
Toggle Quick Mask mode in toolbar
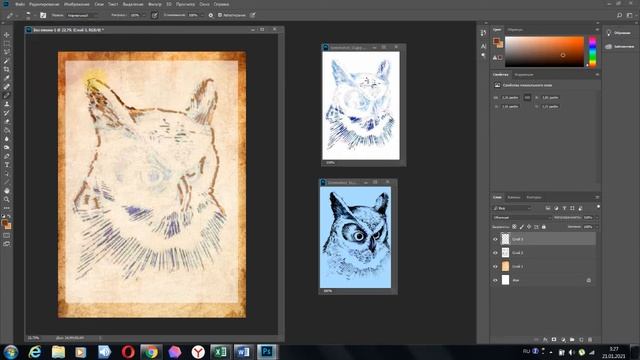[7, 236]
